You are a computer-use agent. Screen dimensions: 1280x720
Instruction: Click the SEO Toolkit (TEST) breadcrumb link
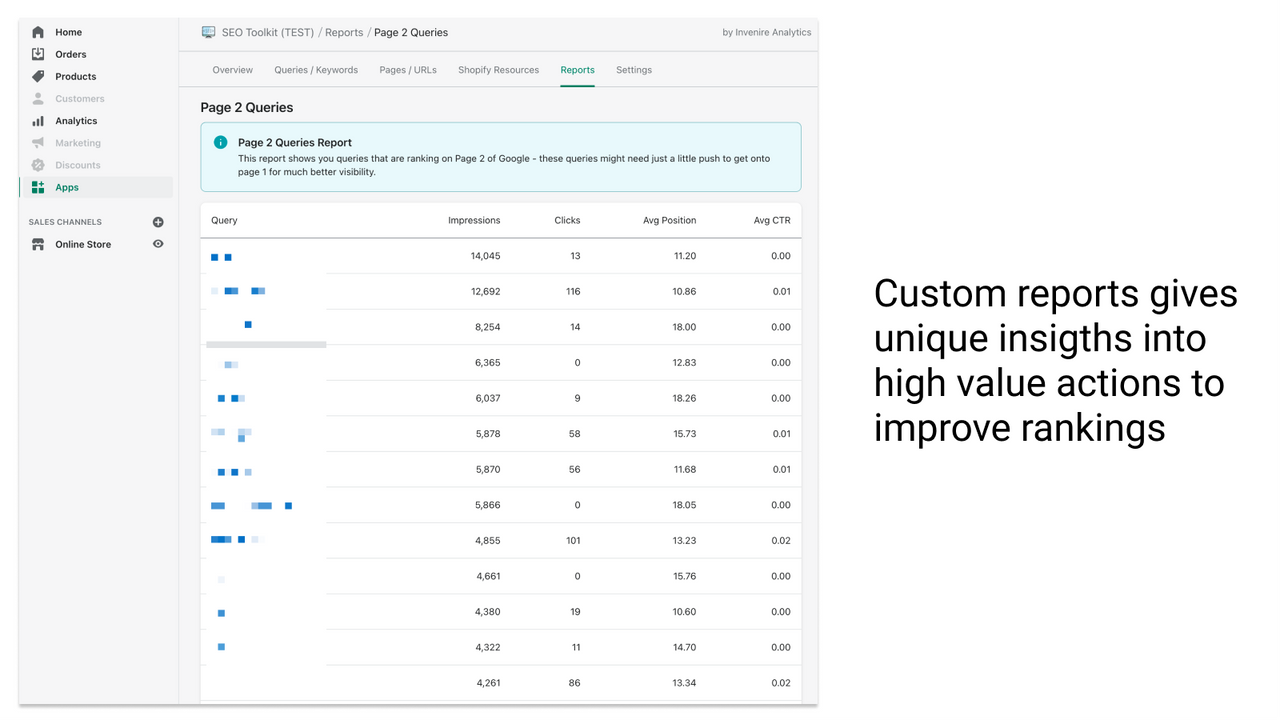(268, 31)
